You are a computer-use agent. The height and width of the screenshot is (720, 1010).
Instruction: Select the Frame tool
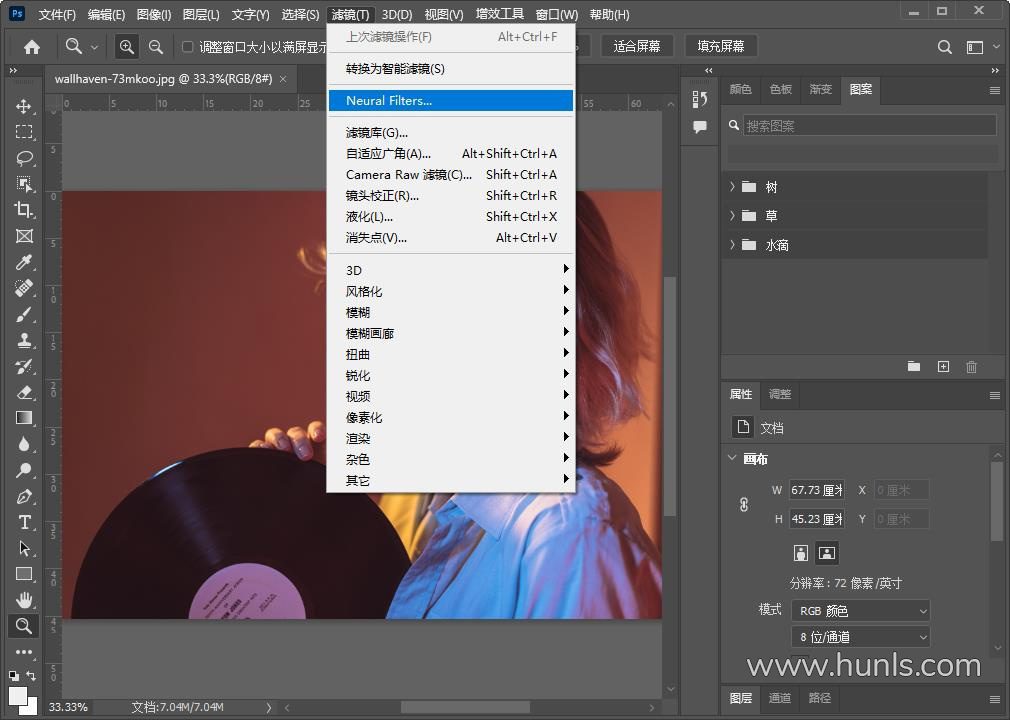24,236
